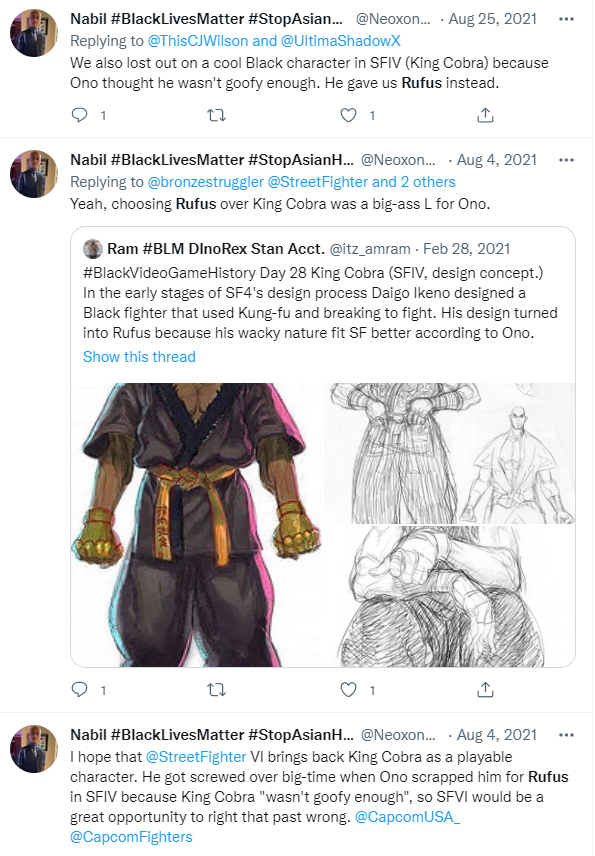Reply to the big-ass L tweet

click(x=80, y=690)
